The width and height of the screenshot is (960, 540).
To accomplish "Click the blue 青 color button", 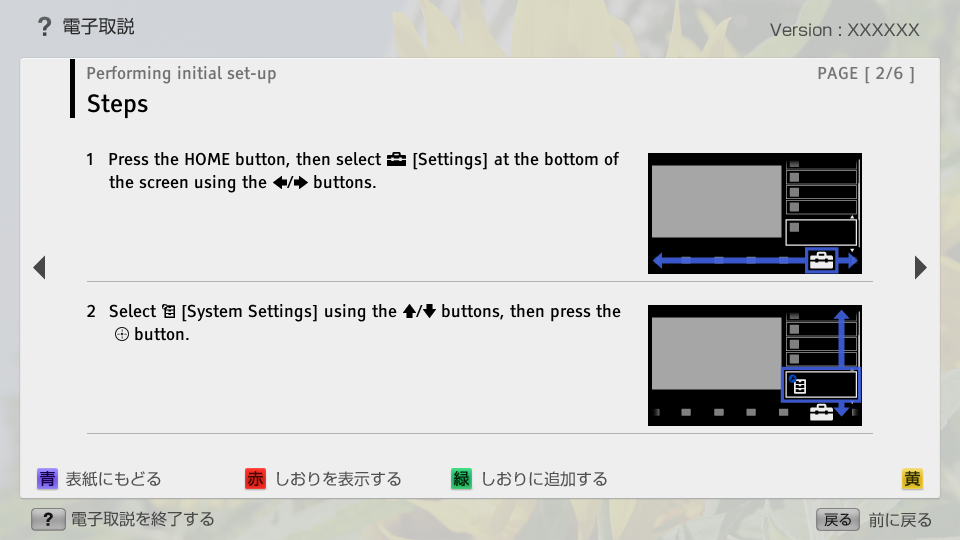I will 47,479.
